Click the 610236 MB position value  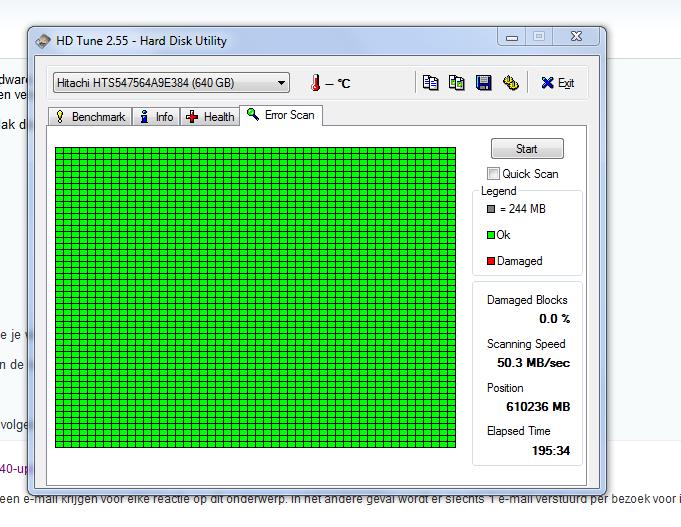click(538, 407)
